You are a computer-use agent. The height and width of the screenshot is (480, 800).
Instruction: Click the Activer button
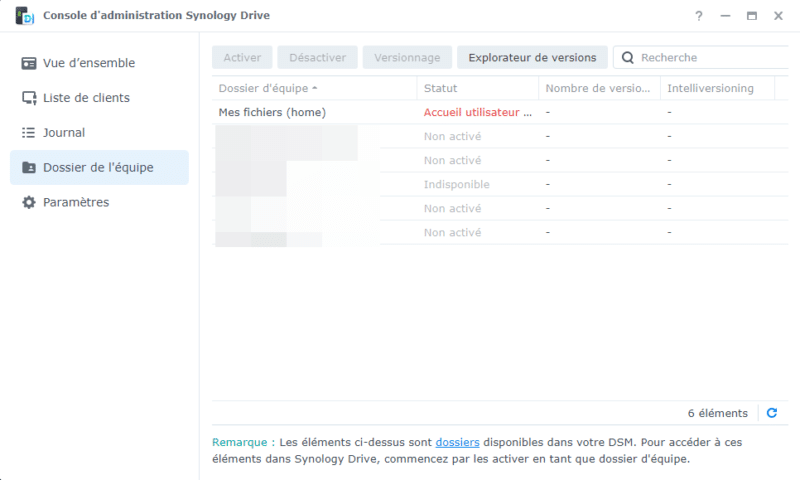242,58
